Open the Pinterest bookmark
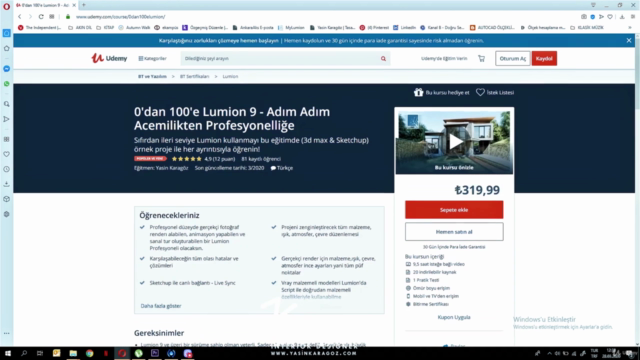Screen dimensions: 640x360 [374, 28]
